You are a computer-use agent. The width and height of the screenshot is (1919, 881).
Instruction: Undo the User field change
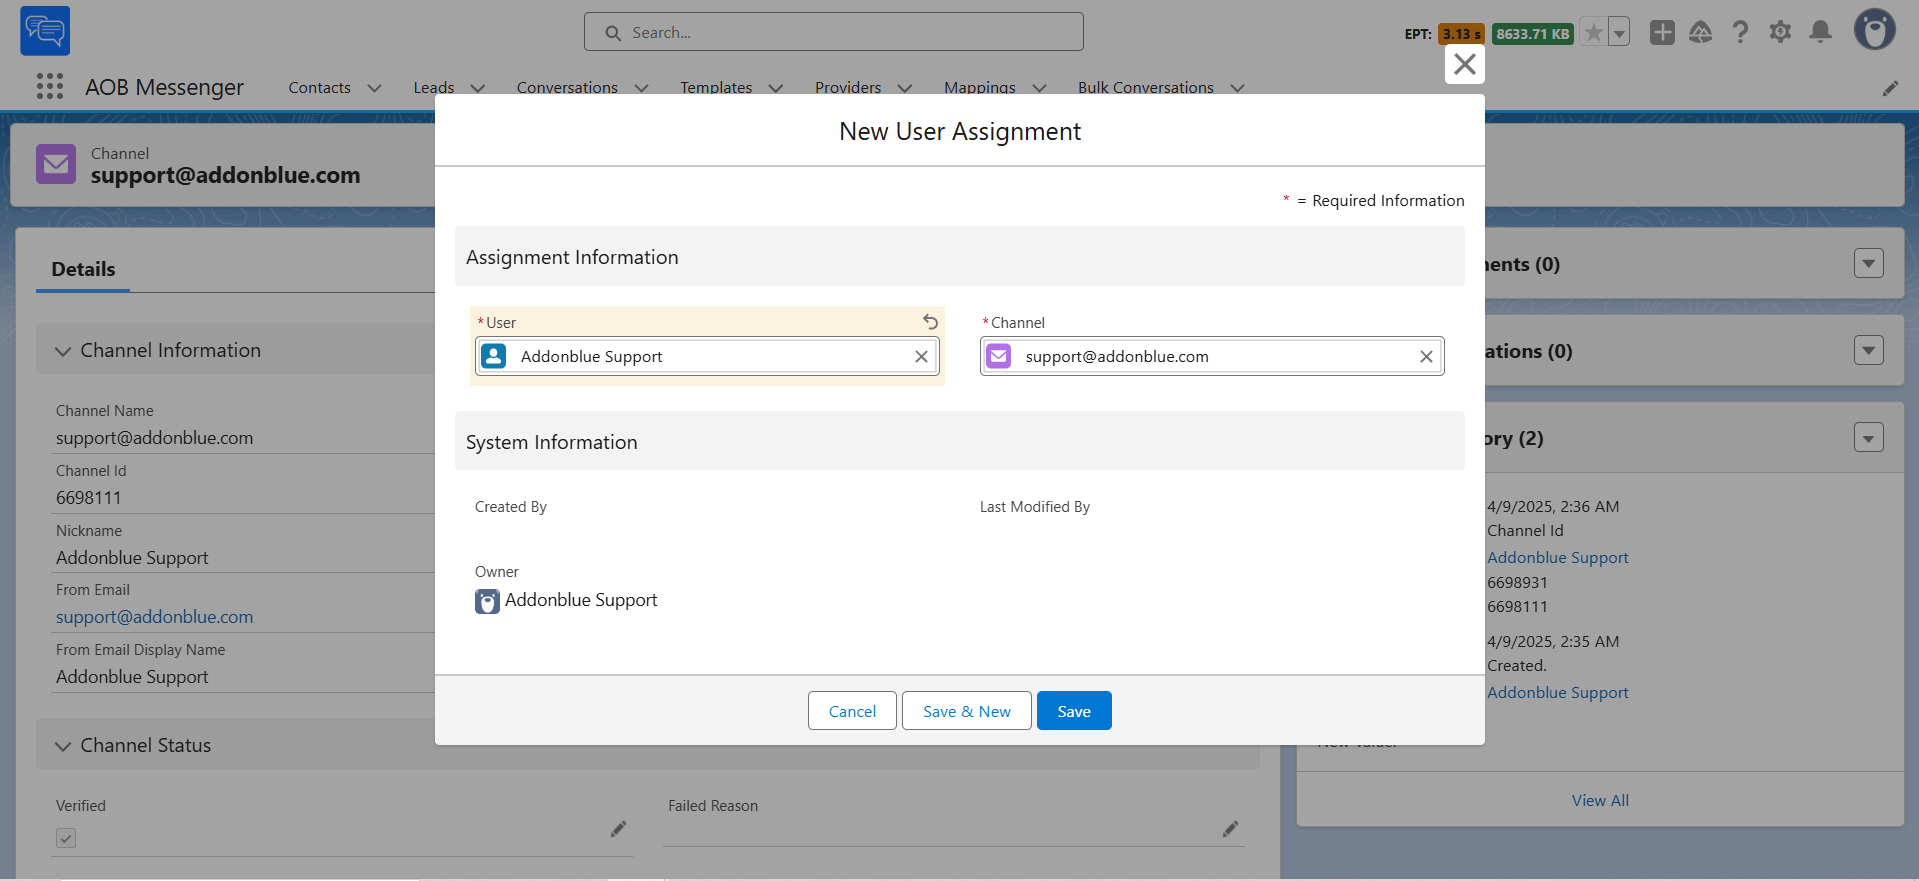[x=931, y=322]
